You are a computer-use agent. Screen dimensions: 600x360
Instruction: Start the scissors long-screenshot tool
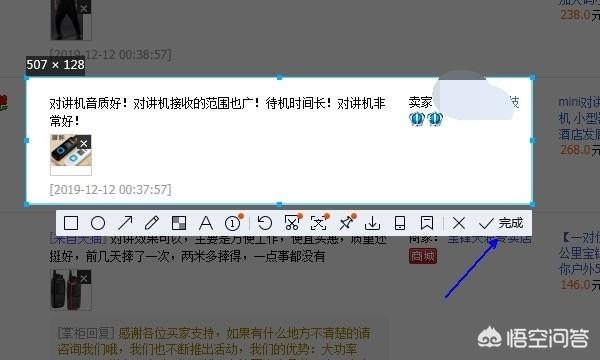tap(292, 222)
